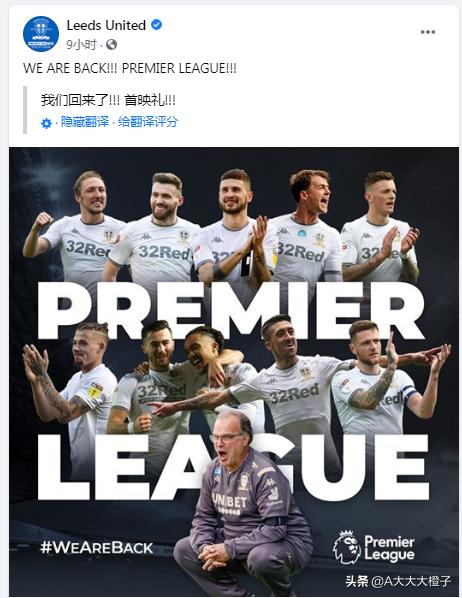Click the large LEAGUE headline text

coord(233,467)
